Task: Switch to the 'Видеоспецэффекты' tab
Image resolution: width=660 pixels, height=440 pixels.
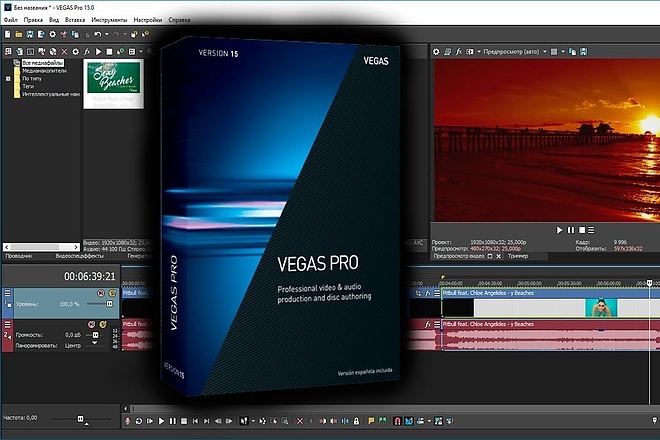Action: tap(80, 256)
